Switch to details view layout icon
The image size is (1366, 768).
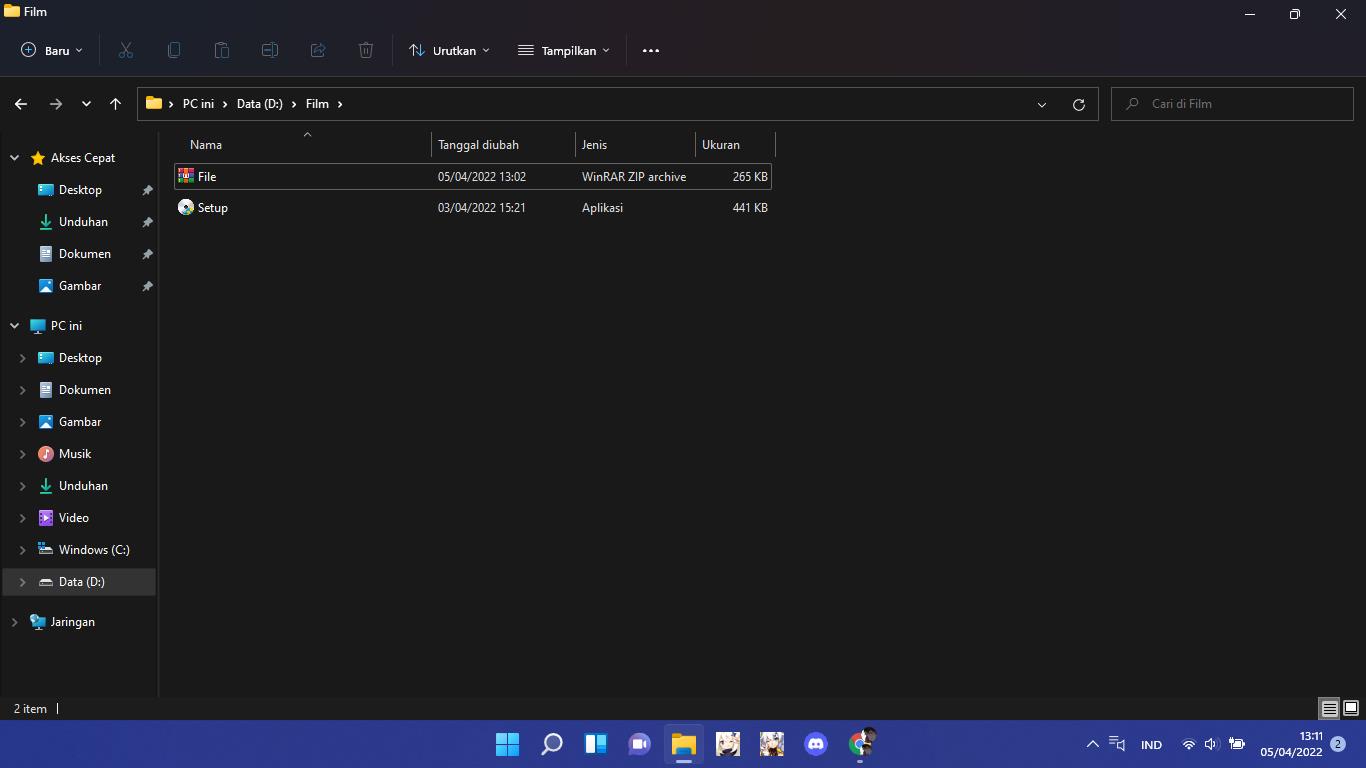coord(1329,709)
